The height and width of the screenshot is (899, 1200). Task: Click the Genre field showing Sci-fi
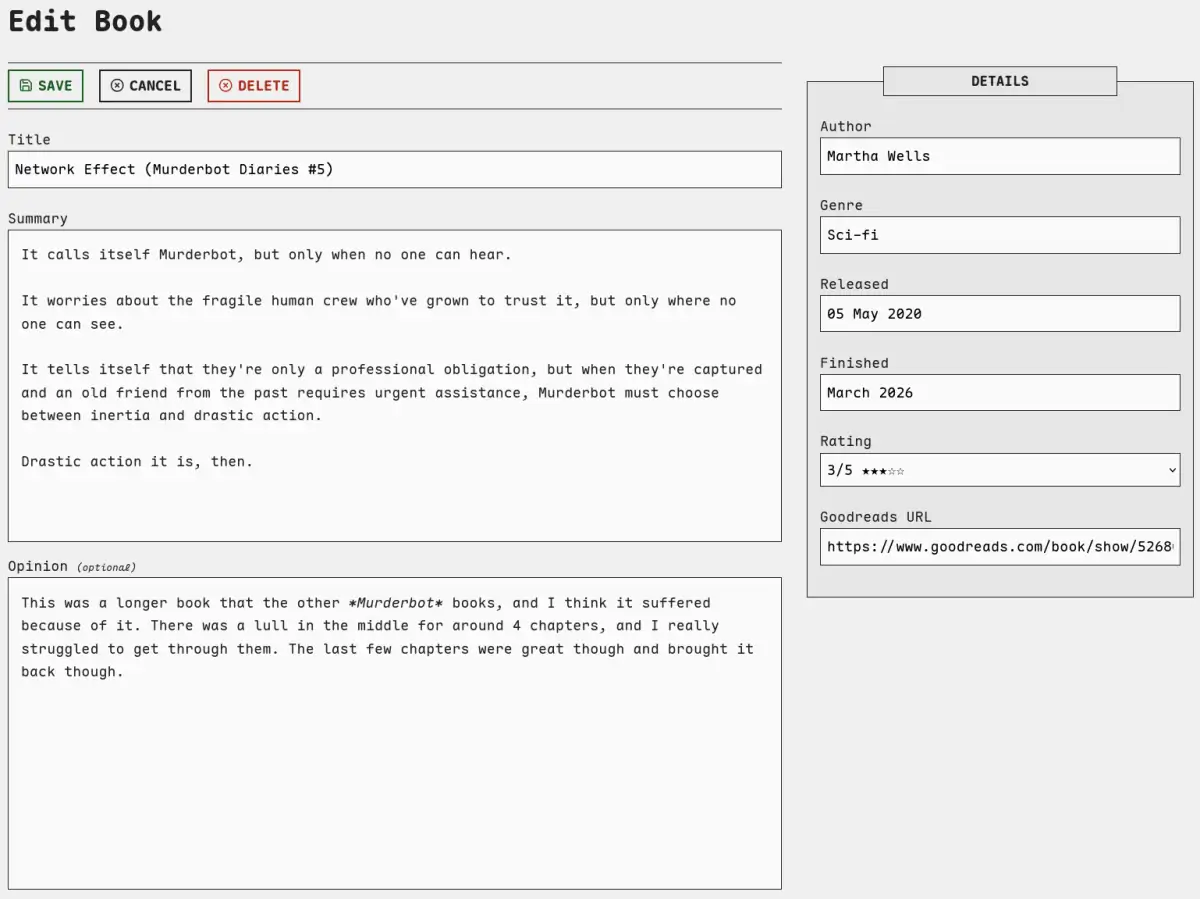click(999, 235)
